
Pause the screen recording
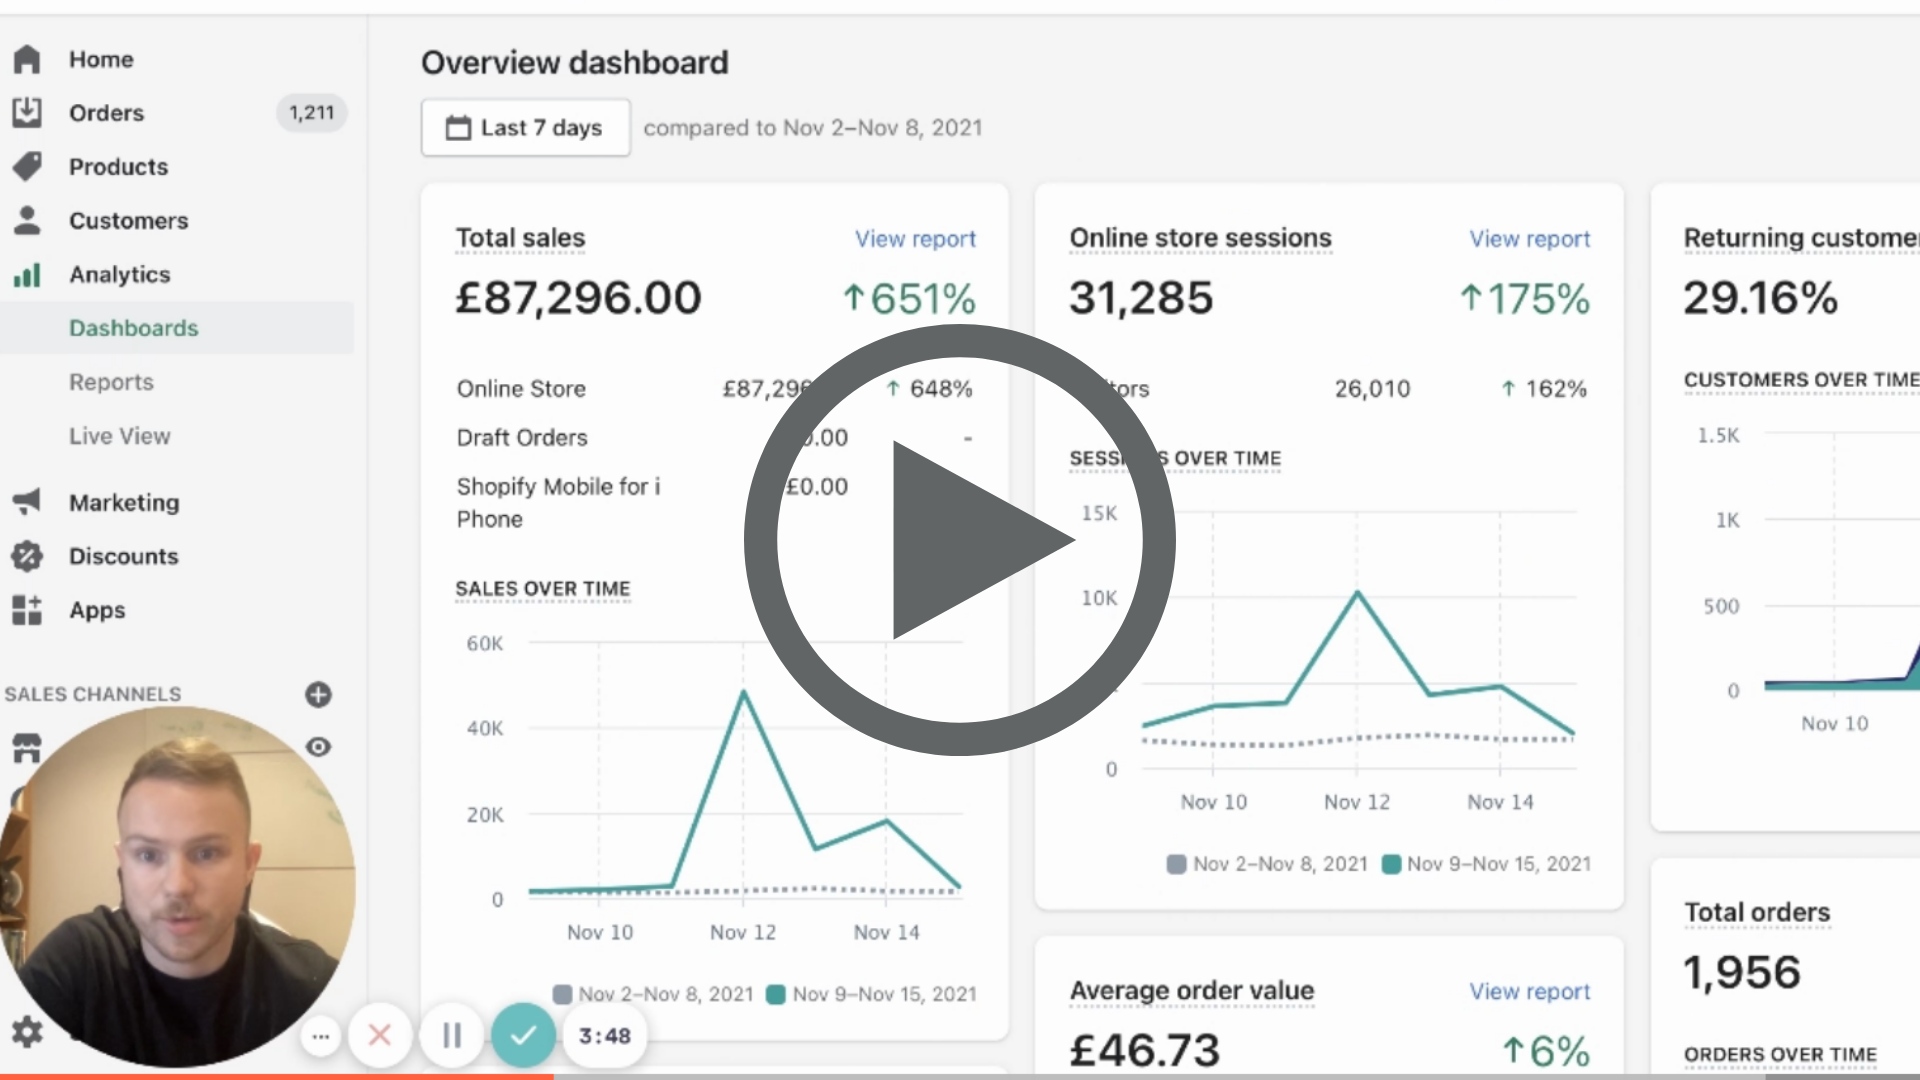pos(451,1035)
